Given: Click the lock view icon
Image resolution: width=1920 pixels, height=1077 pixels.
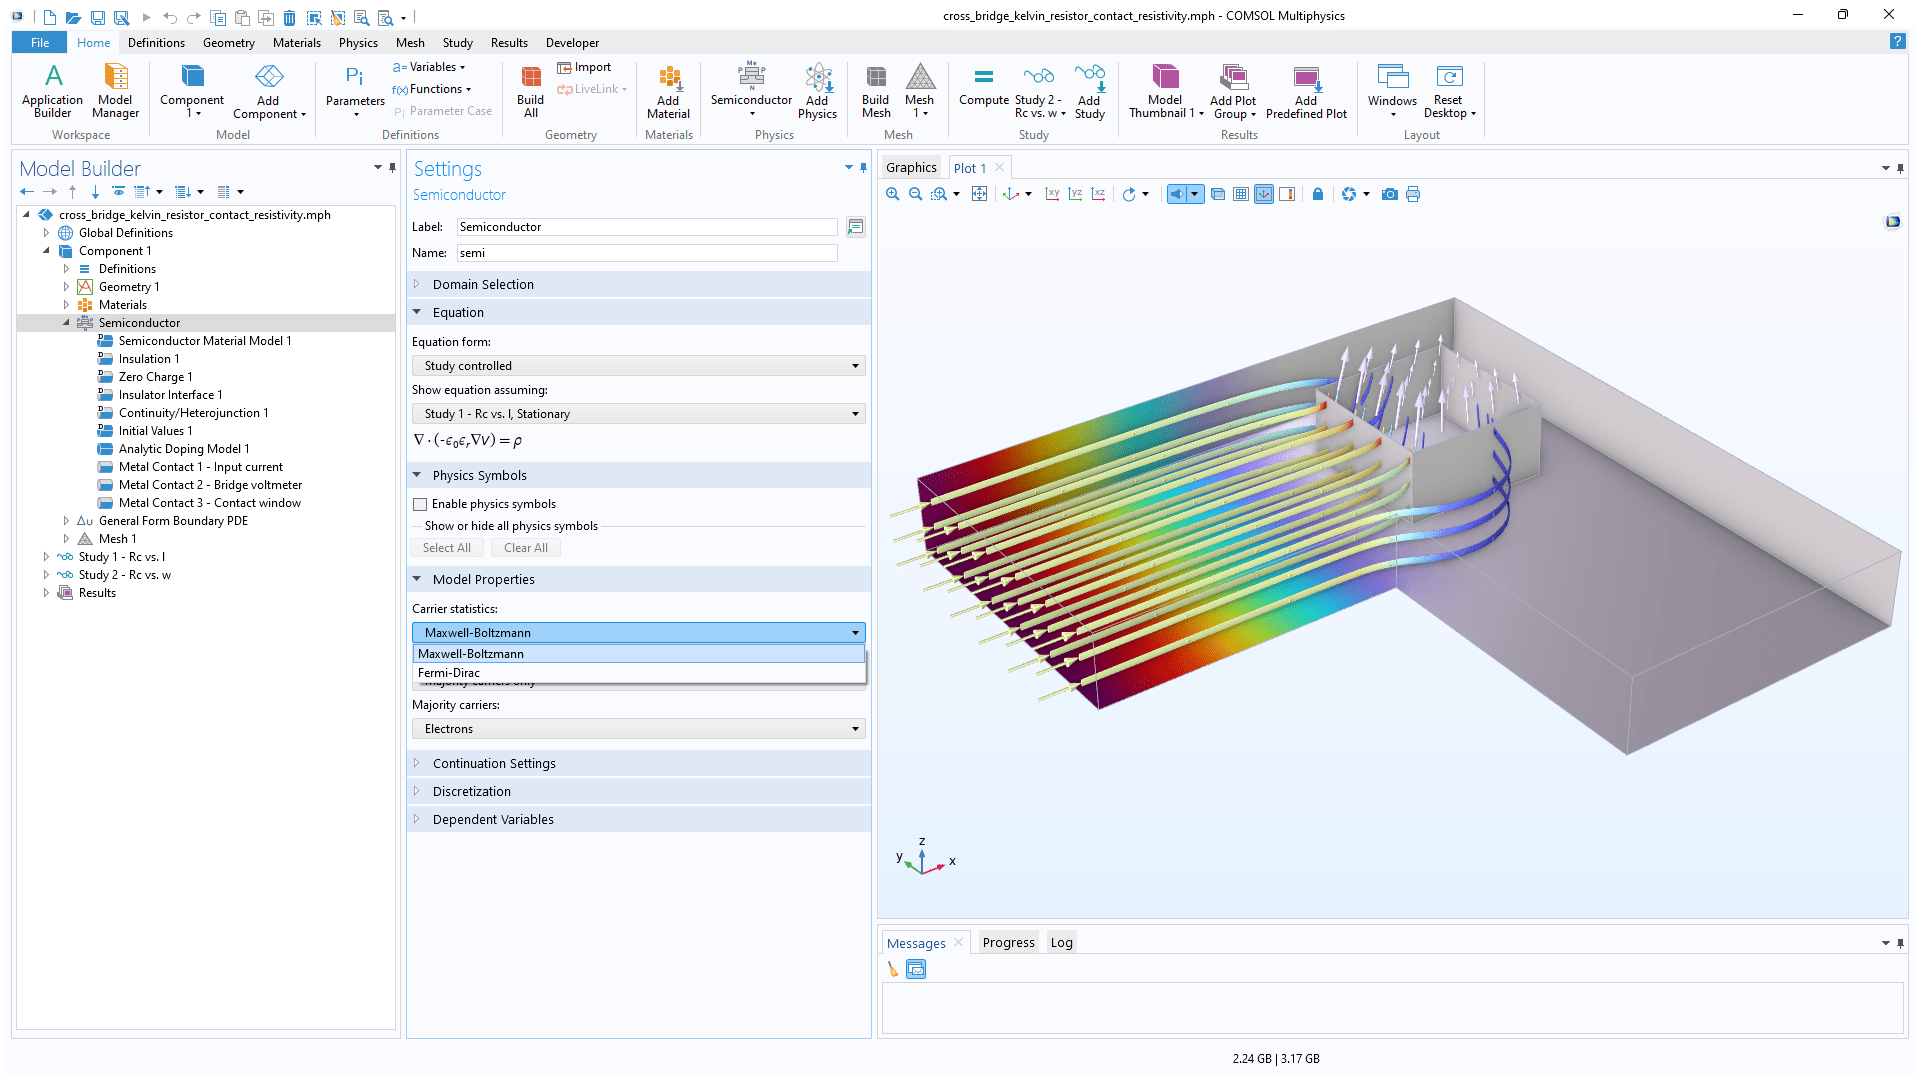Looking at the screenshot, I should [1318, 194].
